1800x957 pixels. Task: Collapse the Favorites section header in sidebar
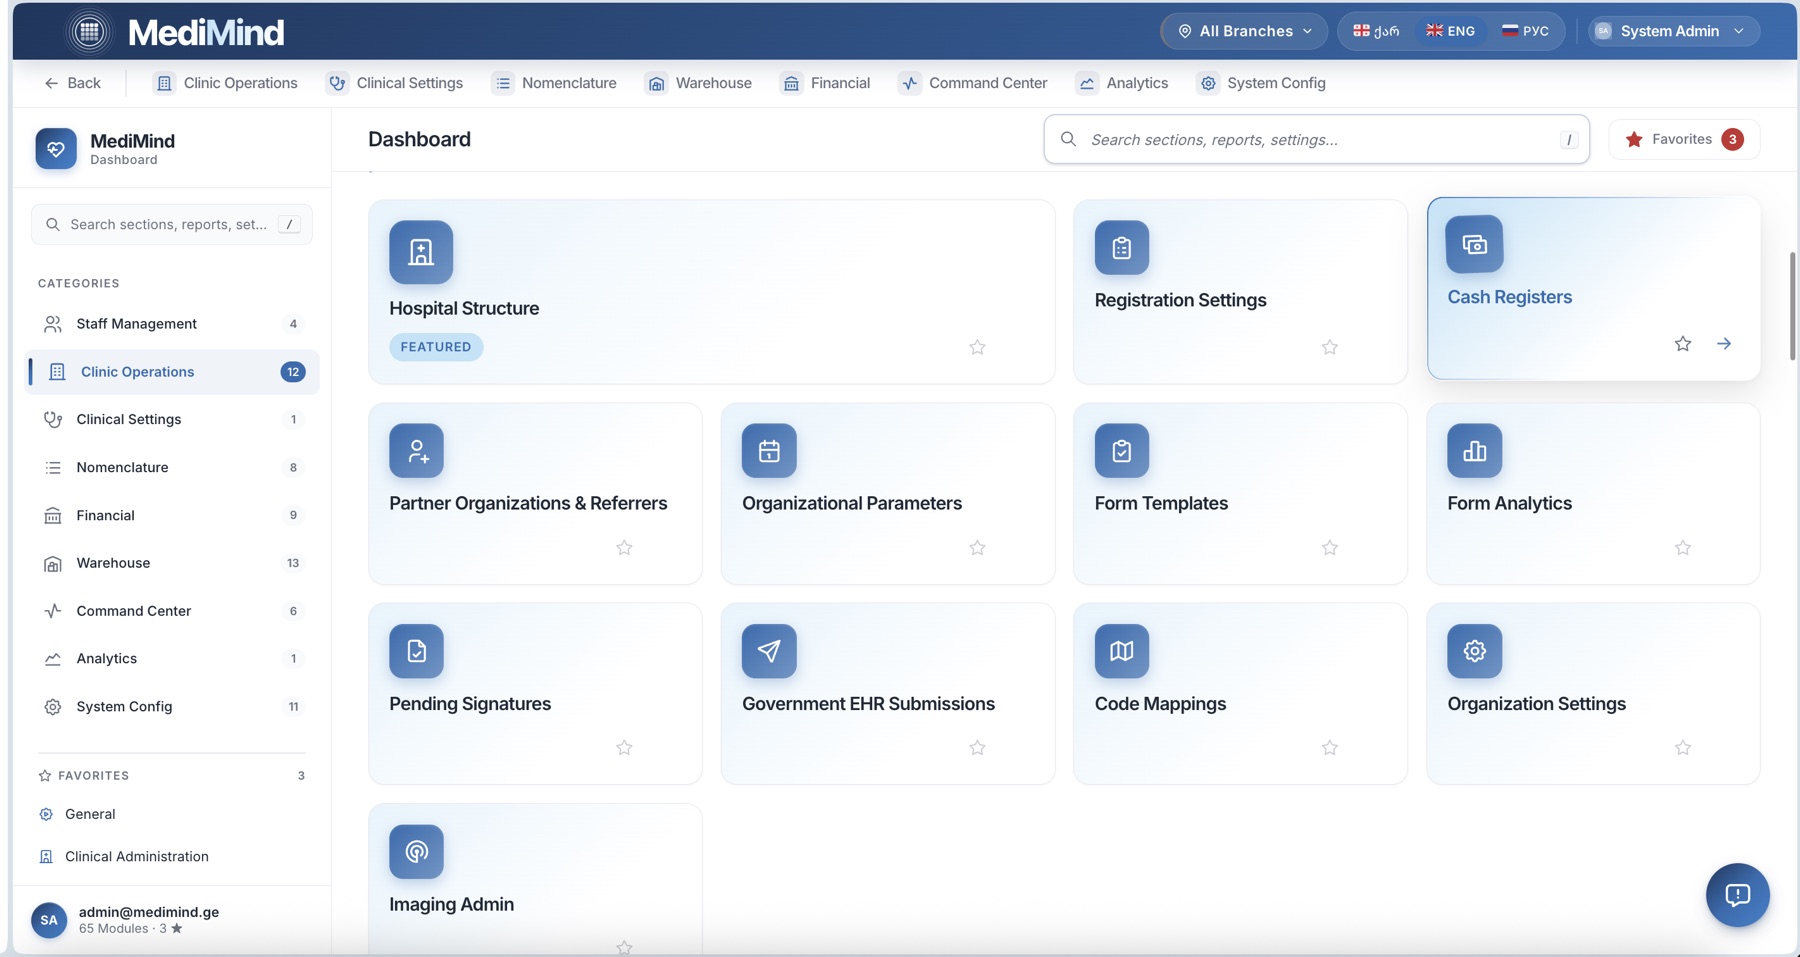tap(171, 776)
